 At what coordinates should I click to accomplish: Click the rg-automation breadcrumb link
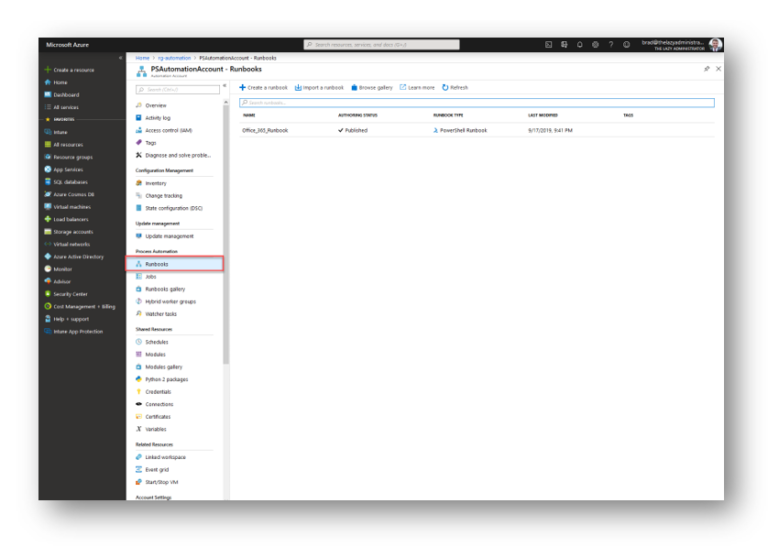174,58
